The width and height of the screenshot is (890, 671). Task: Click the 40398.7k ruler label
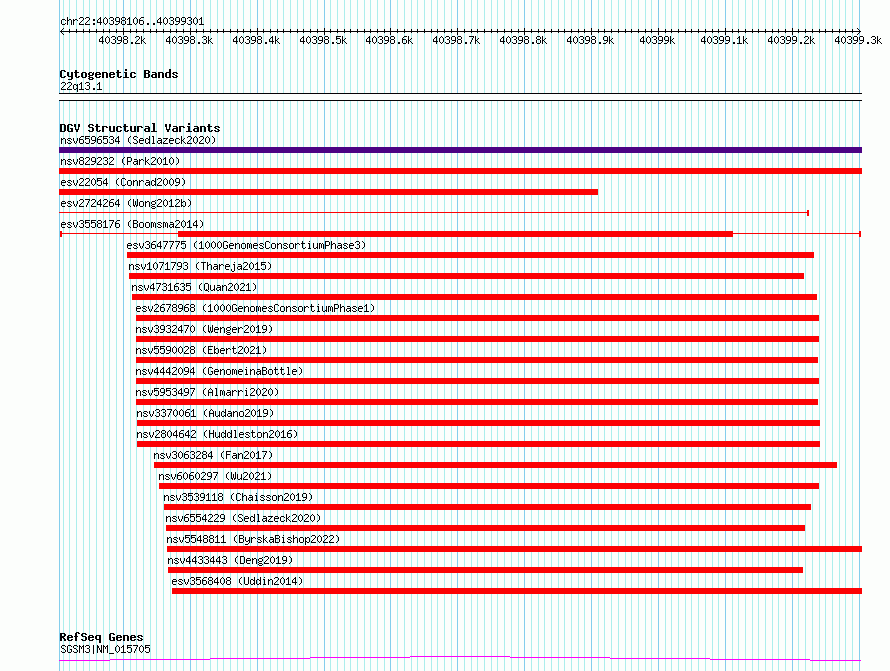click(x=456, y=40)
